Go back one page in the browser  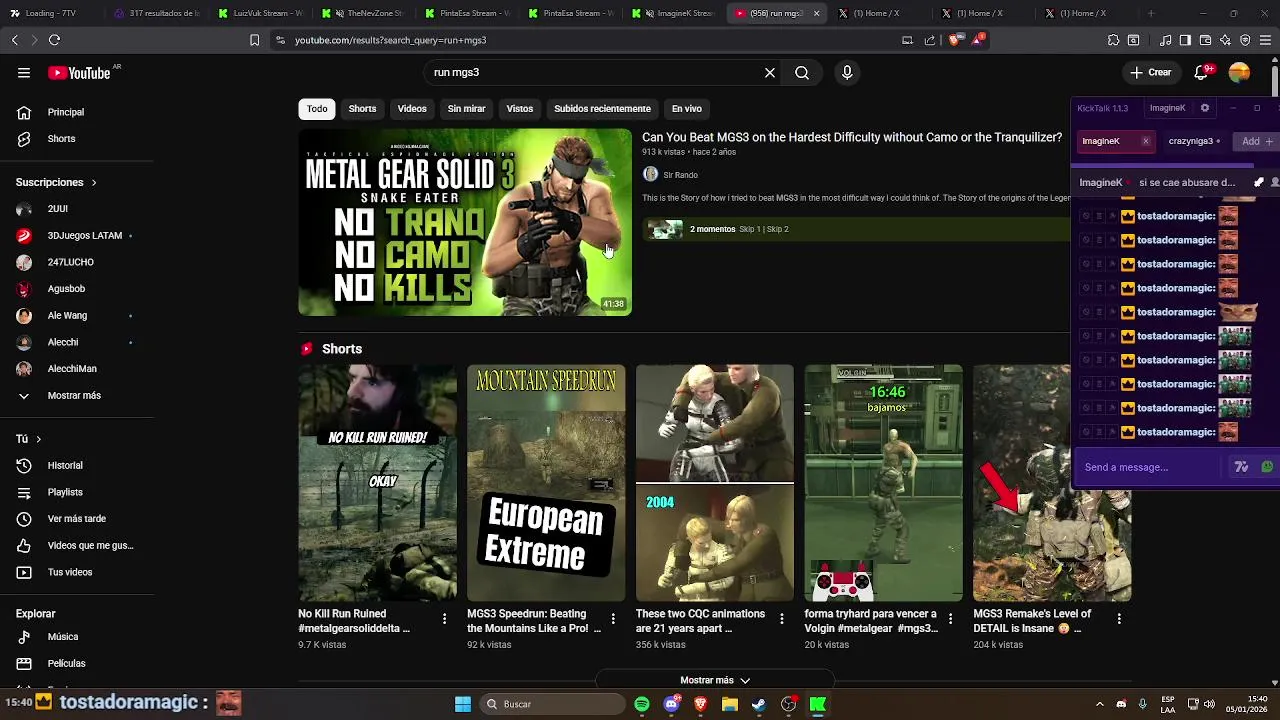click(x=14, y=40)
